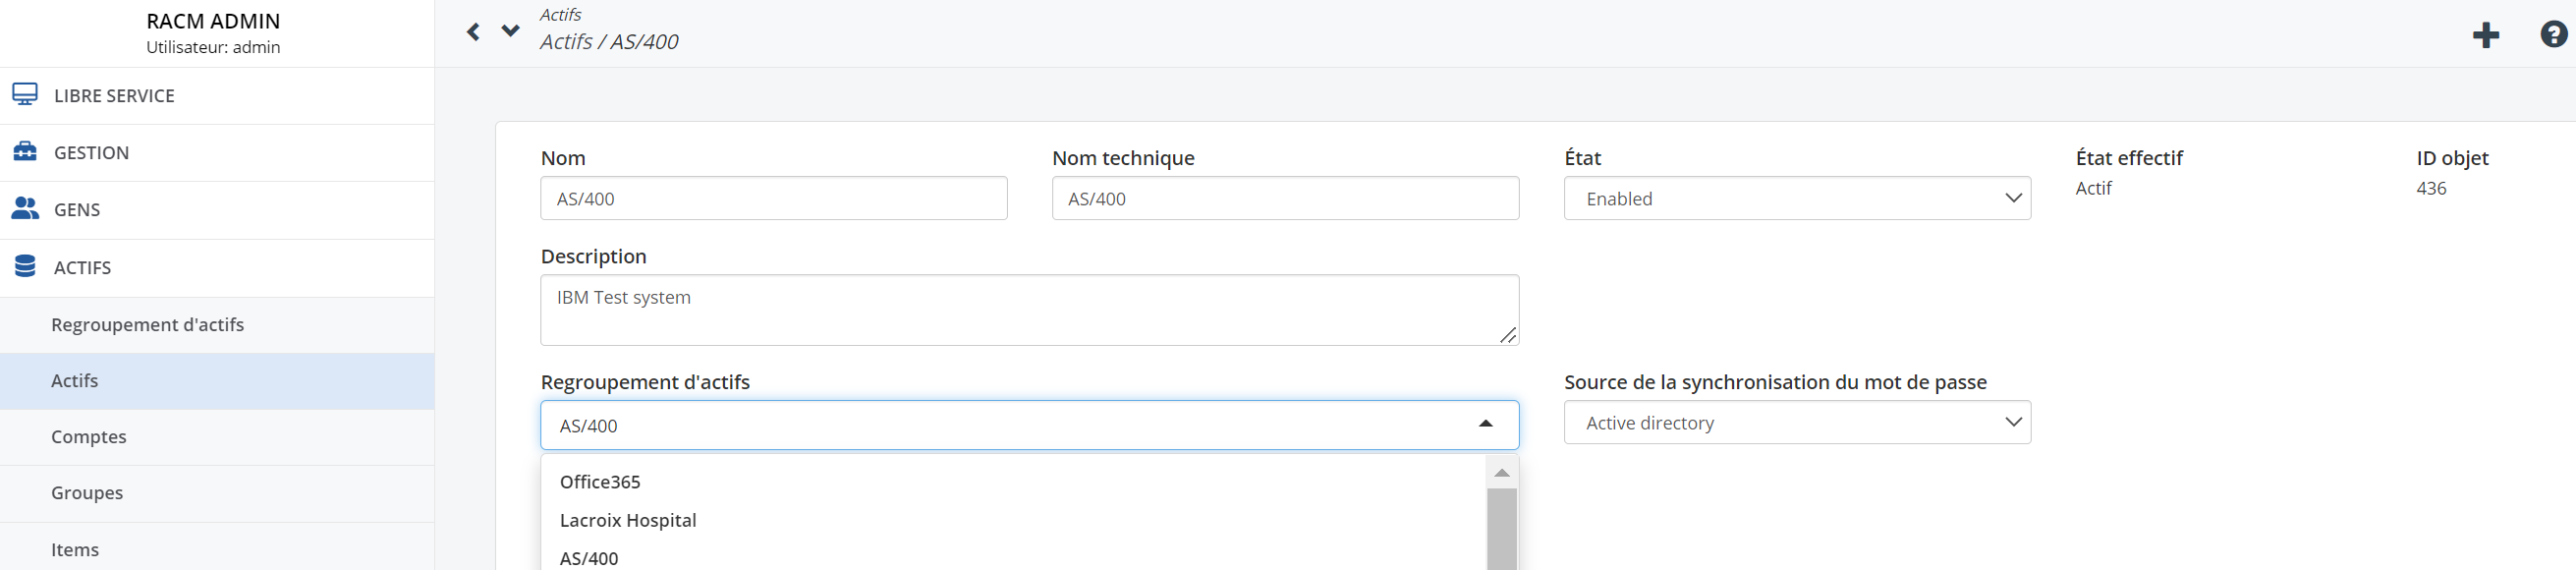Viewport: 2576px width, 570px height.
Task: Click the back arrow icon
Action: (x=473, y=32)
